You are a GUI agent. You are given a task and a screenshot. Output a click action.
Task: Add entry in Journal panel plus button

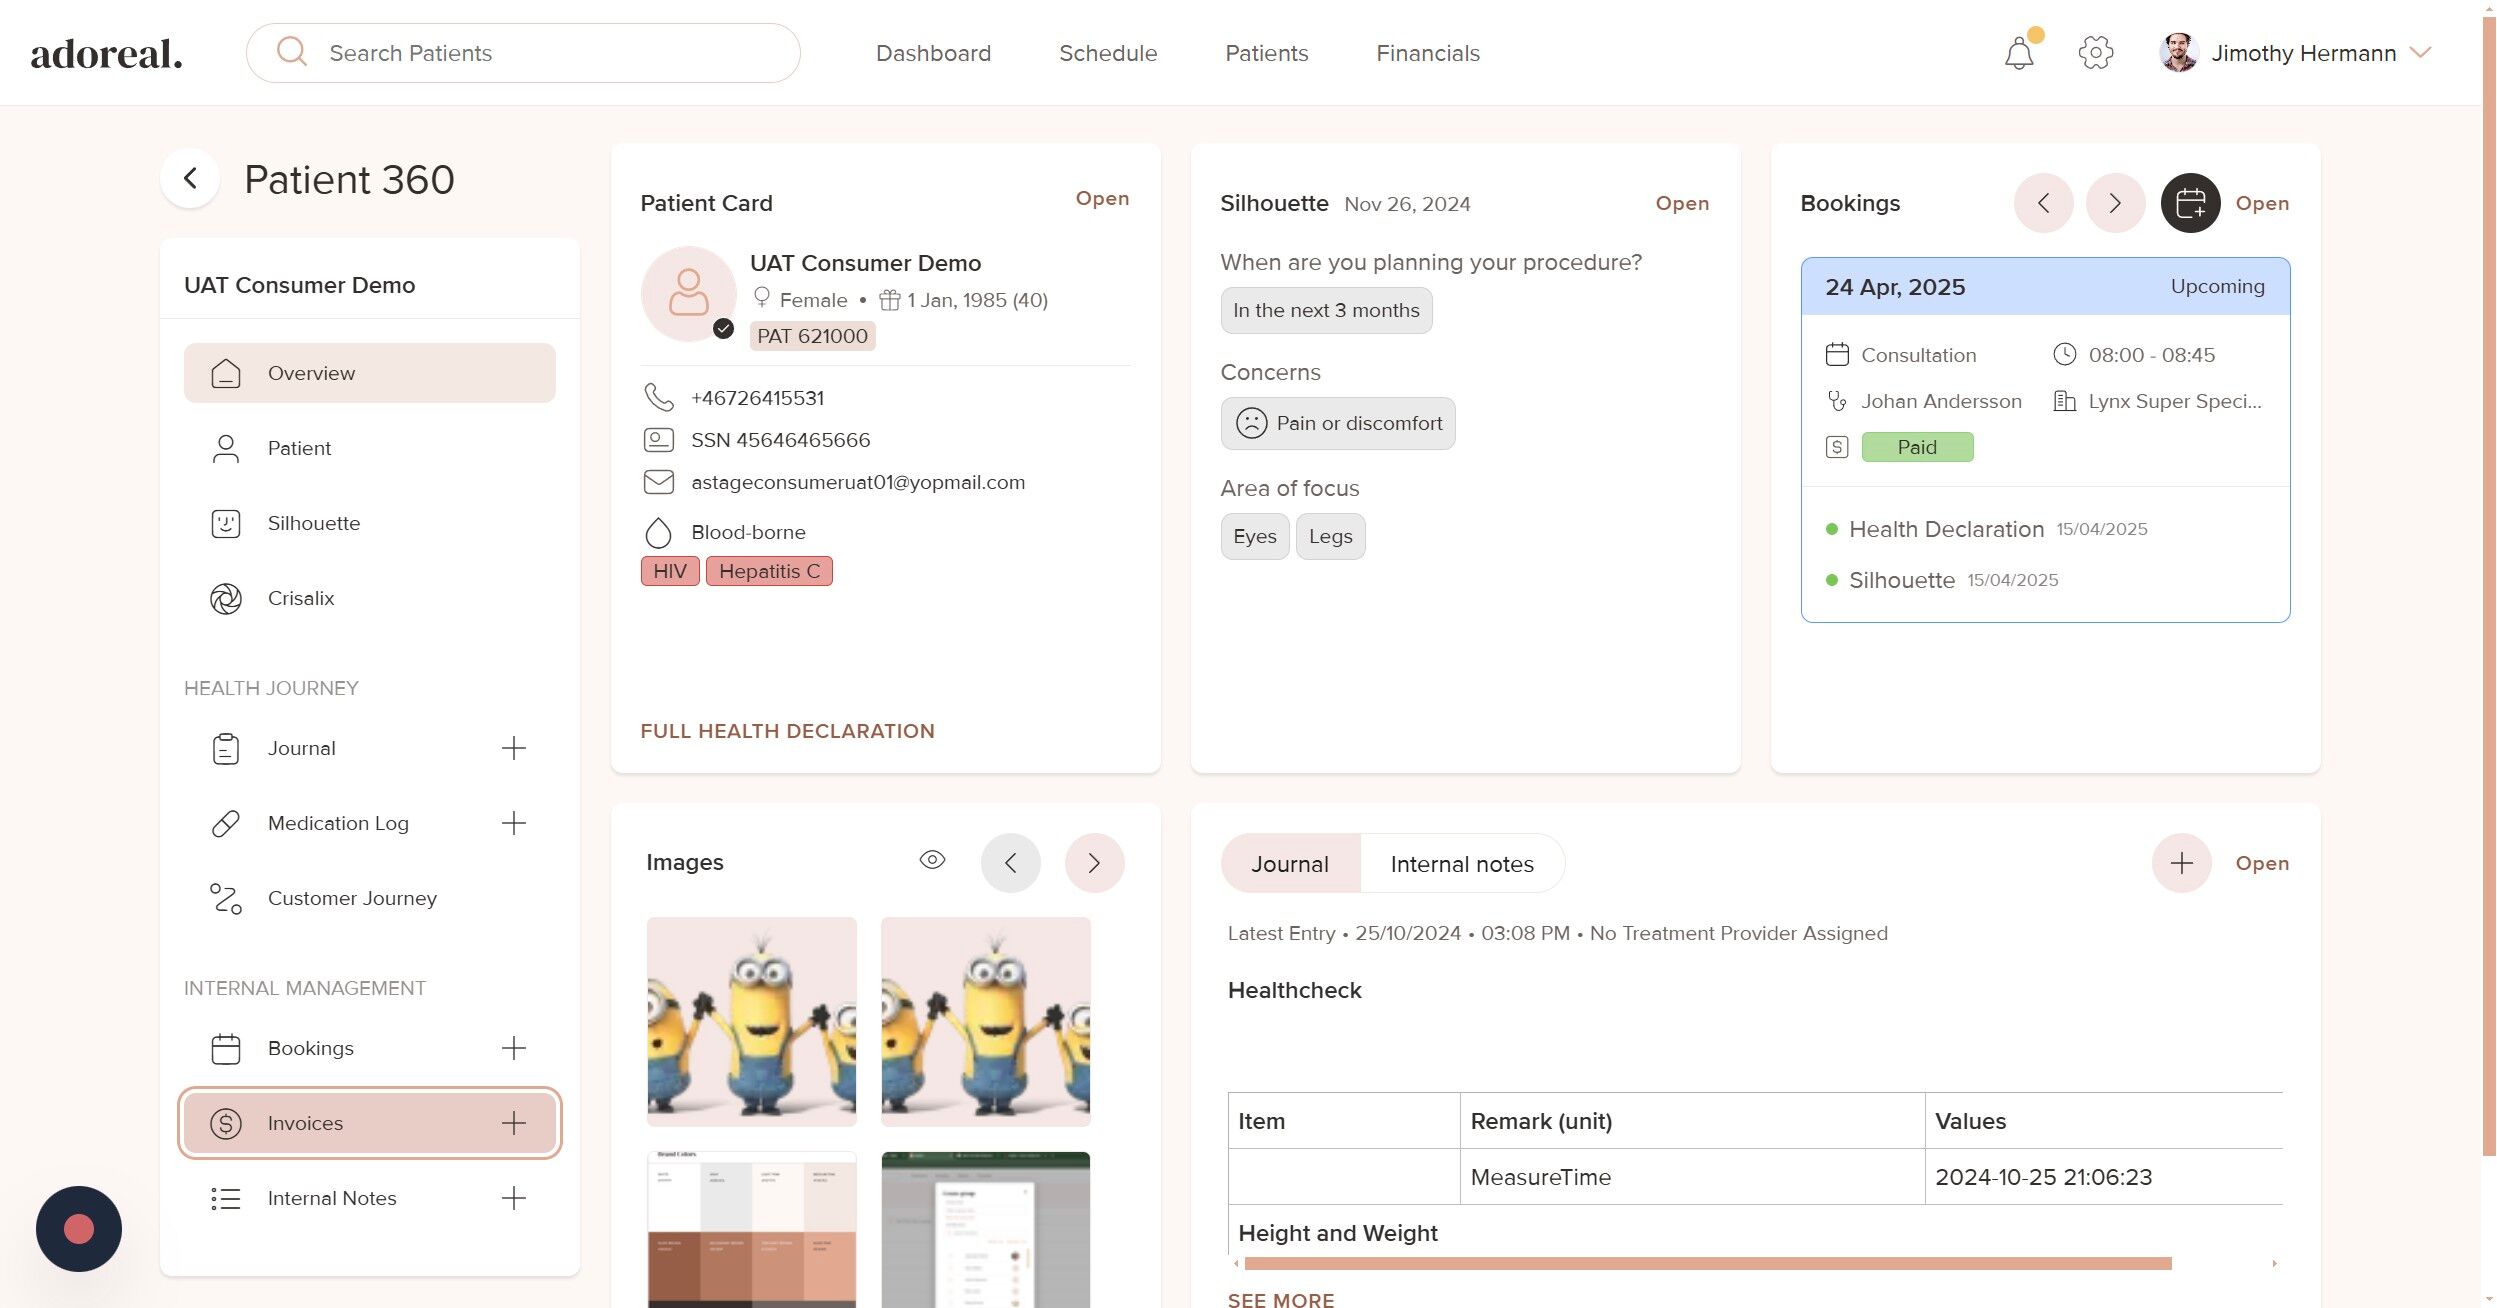2181,863
